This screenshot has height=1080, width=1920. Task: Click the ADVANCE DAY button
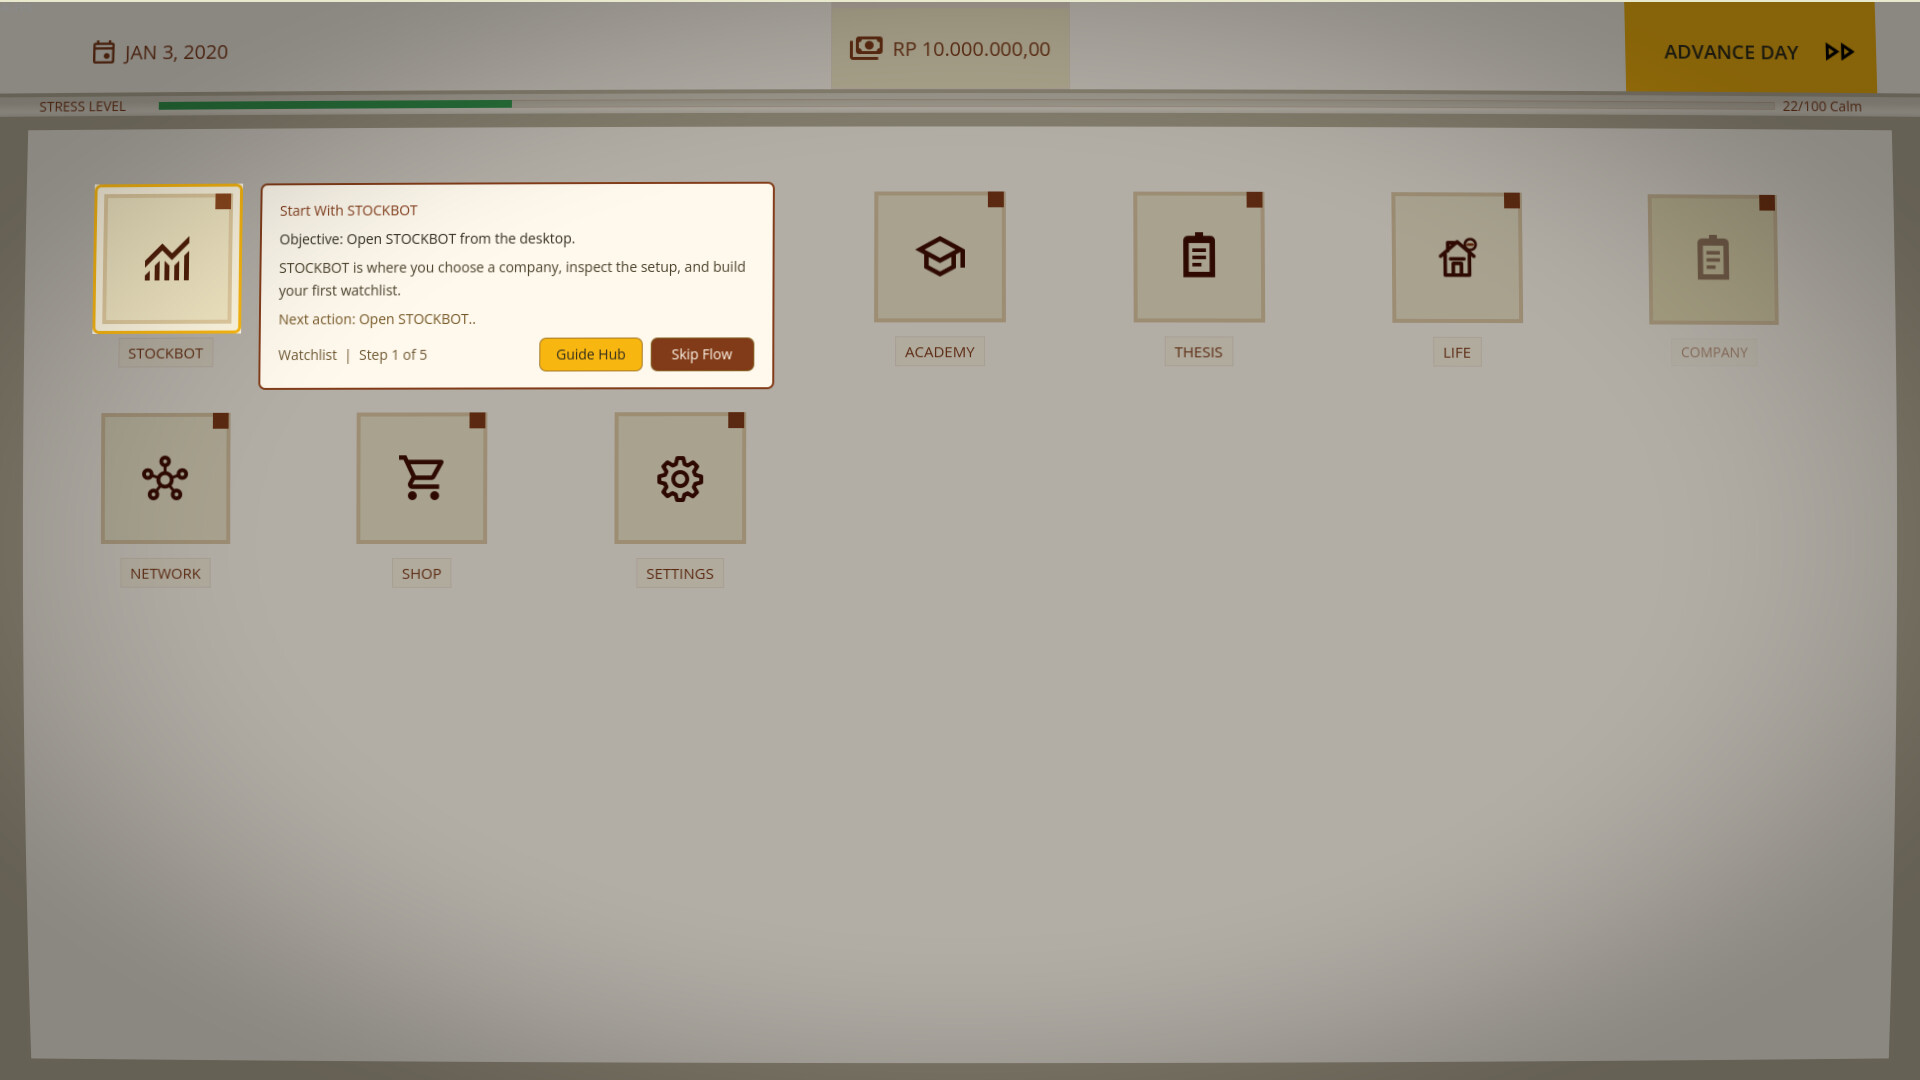click(x=1750, y=48)
